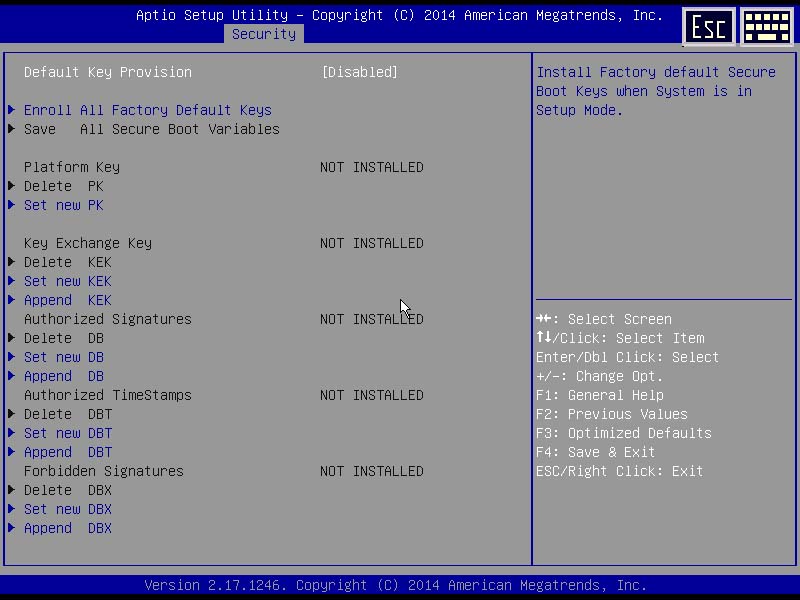Screen dimensions: 800x600
Task: Click the +/-: Change Opt. hint
Action: (x=599, y=377)
